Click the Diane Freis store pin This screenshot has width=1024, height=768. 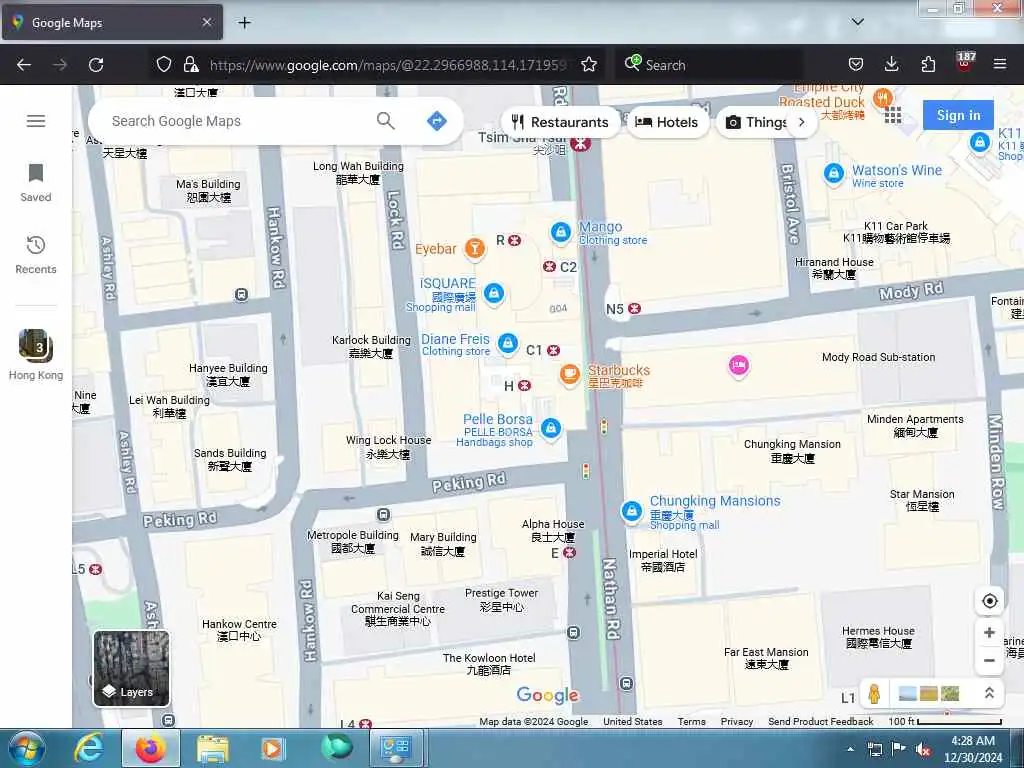507,343
